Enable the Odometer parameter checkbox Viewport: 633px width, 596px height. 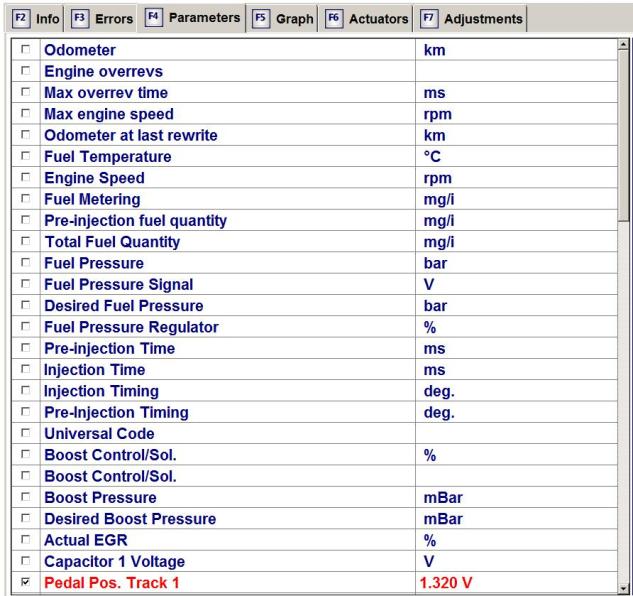point(23,50)
